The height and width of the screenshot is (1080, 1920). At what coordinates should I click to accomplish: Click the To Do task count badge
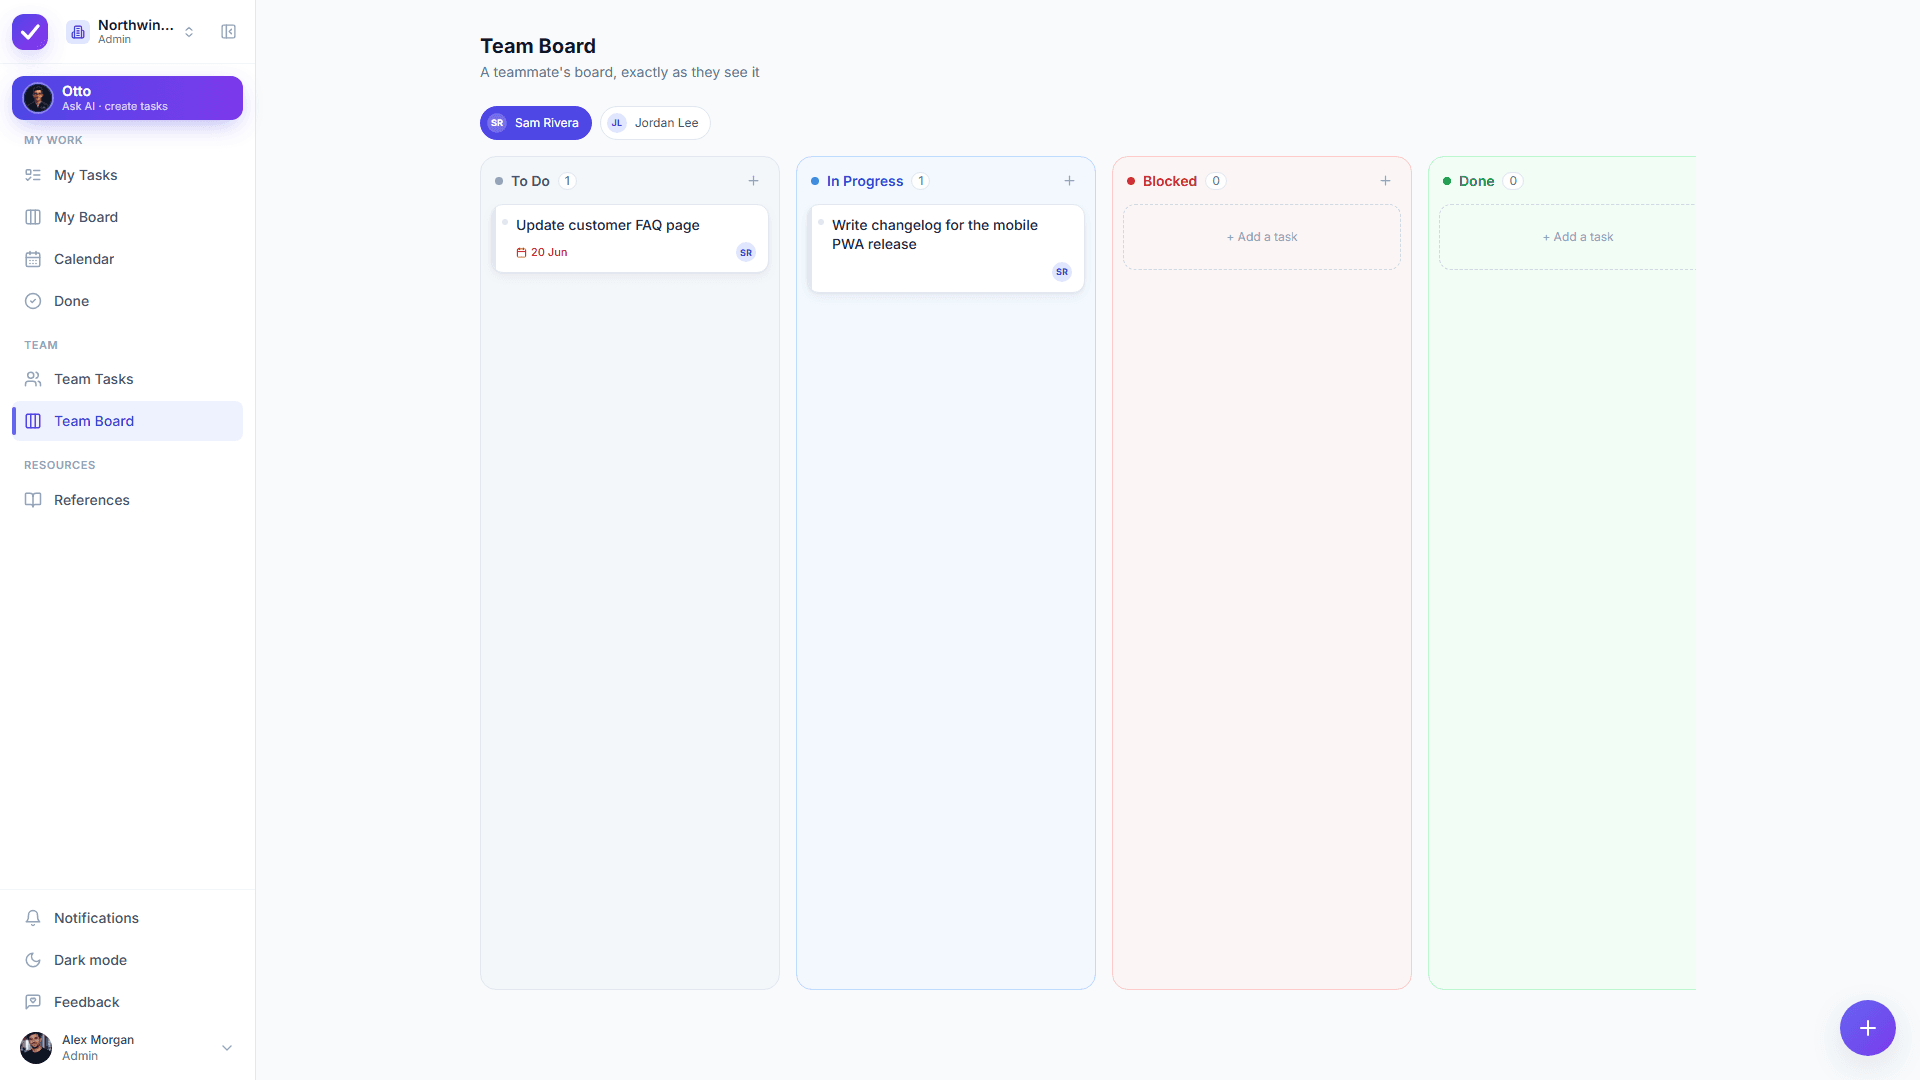pyautogui.click(x=567, y=181)
